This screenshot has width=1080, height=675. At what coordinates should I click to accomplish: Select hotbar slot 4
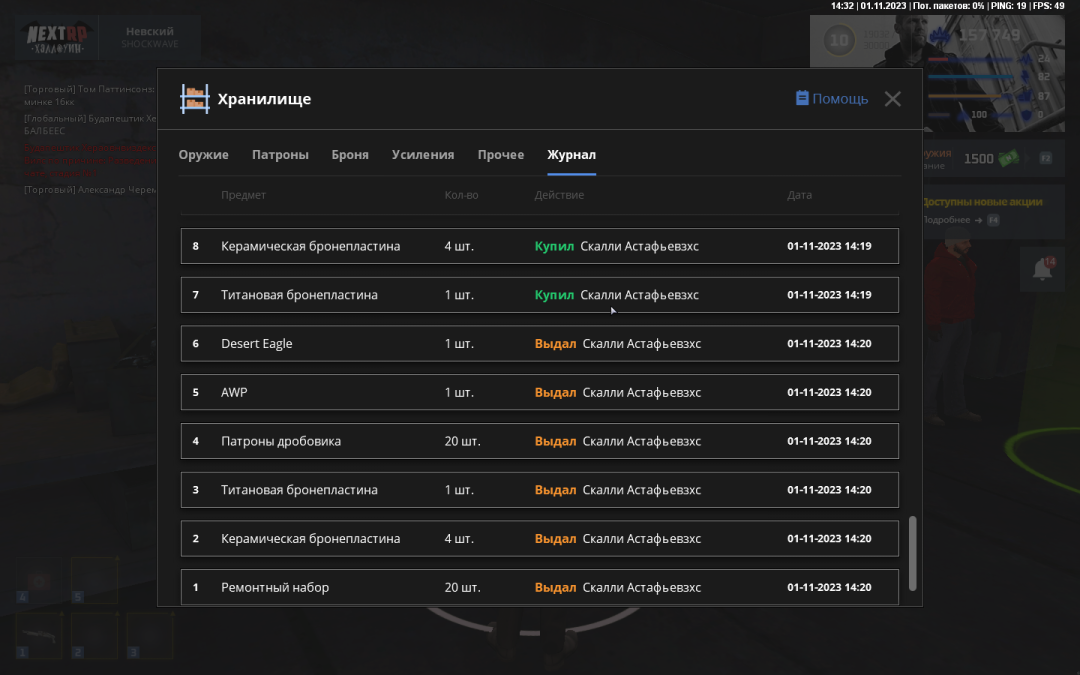pyautogui.click(x=39, y=580)
